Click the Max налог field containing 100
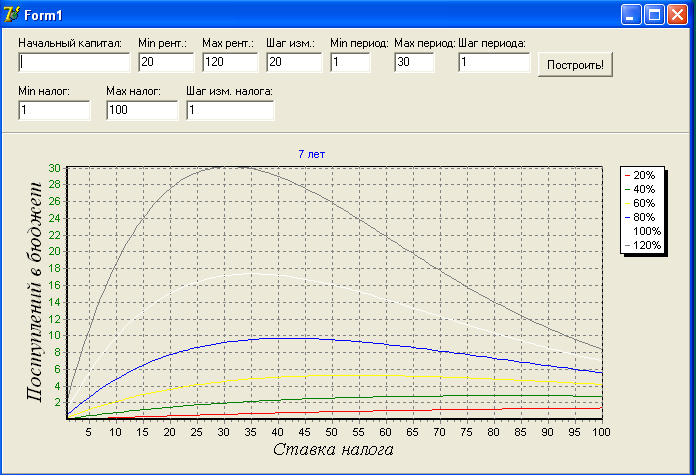The image size is (696, 475). pos(142,110)
